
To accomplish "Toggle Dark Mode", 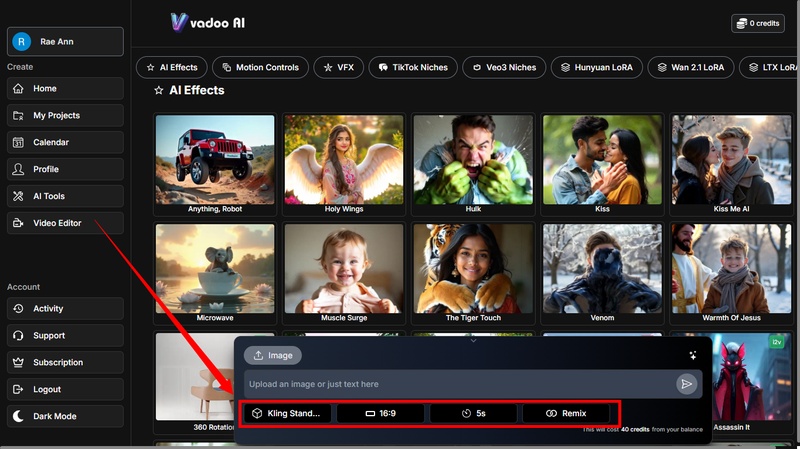I will (x=65, y=416).
